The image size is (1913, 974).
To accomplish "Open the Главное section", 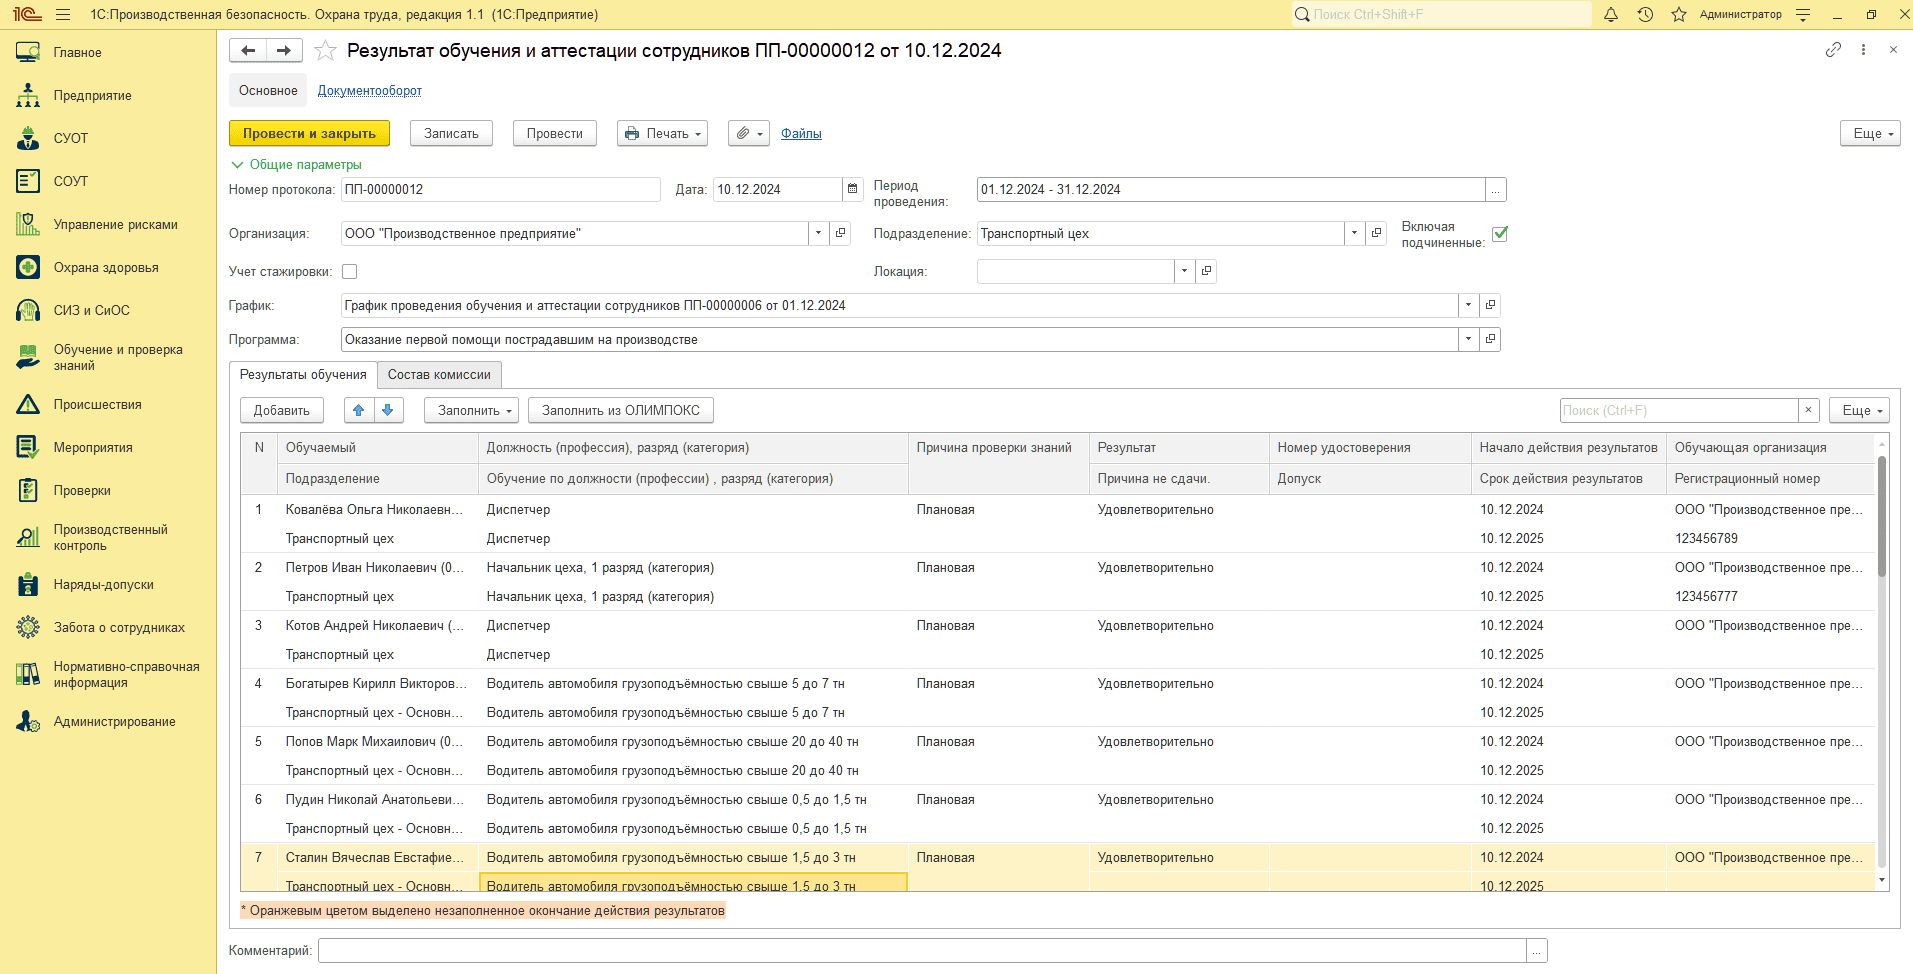I will click(77, 52).
